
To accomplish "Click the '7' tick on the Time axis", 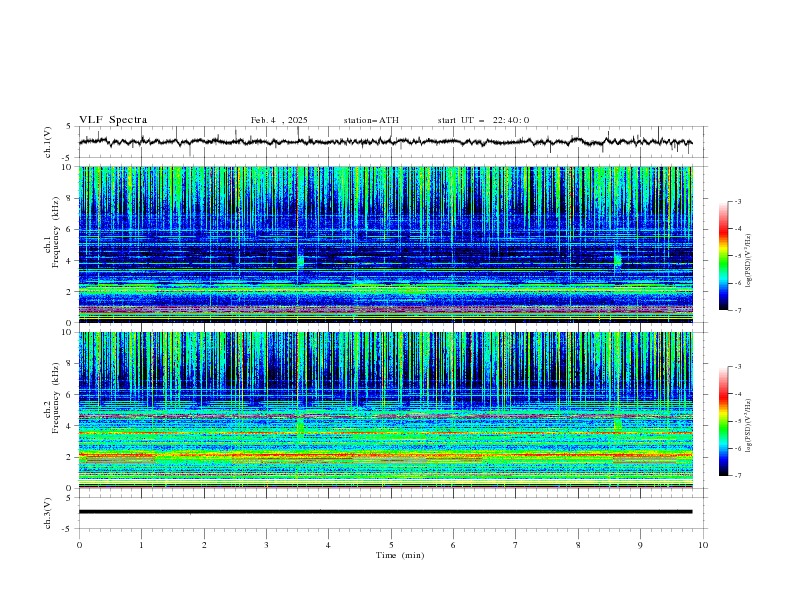I will (x=516, y=545).
